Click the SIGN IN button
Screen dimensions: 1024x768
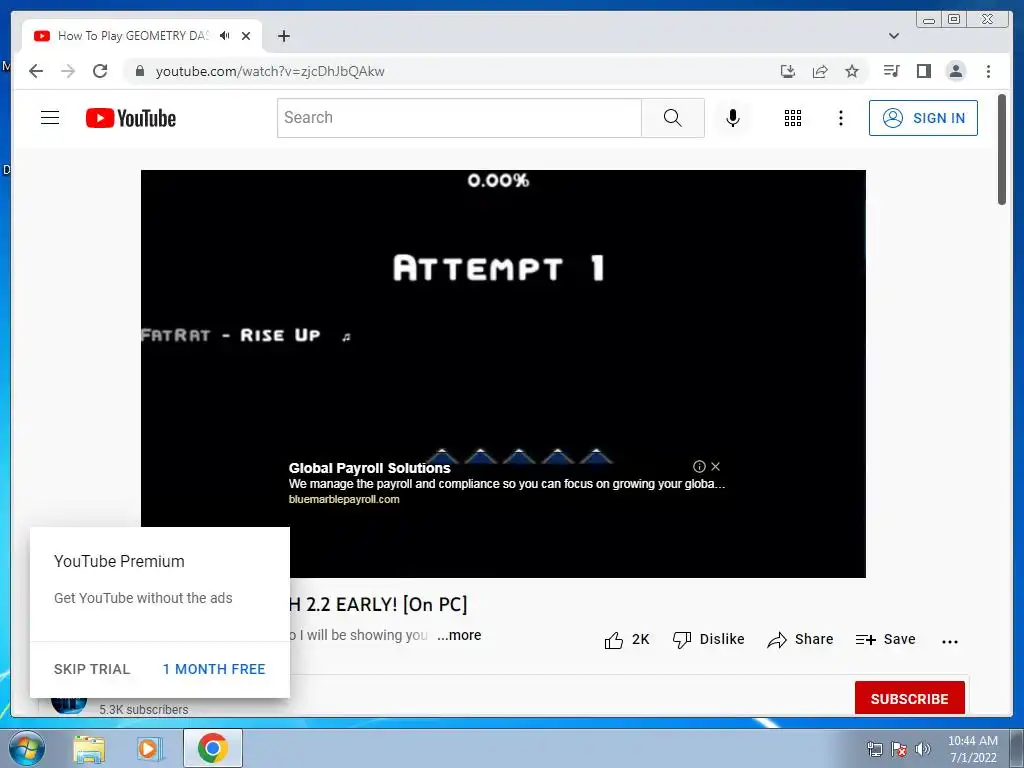click(x=923, y=118)
